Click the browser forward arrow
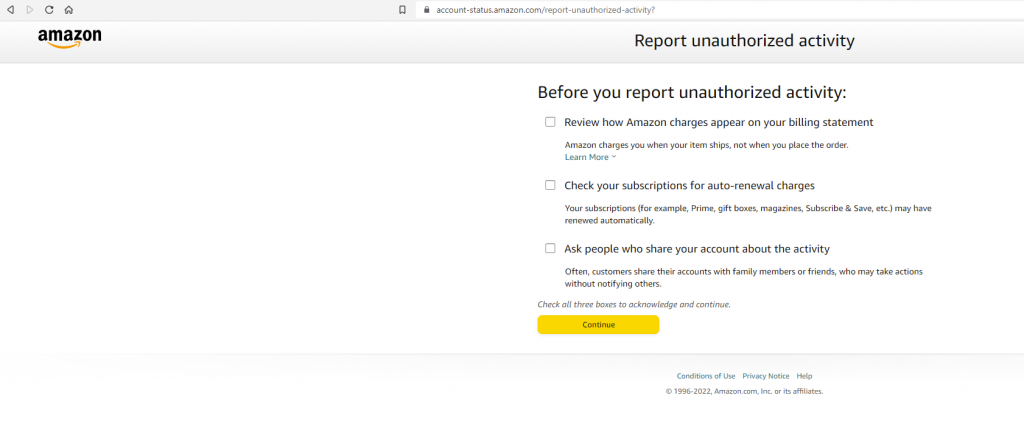Image resolution: width=1024 pixels, height=432 pixels. click(x=29, y=9)
